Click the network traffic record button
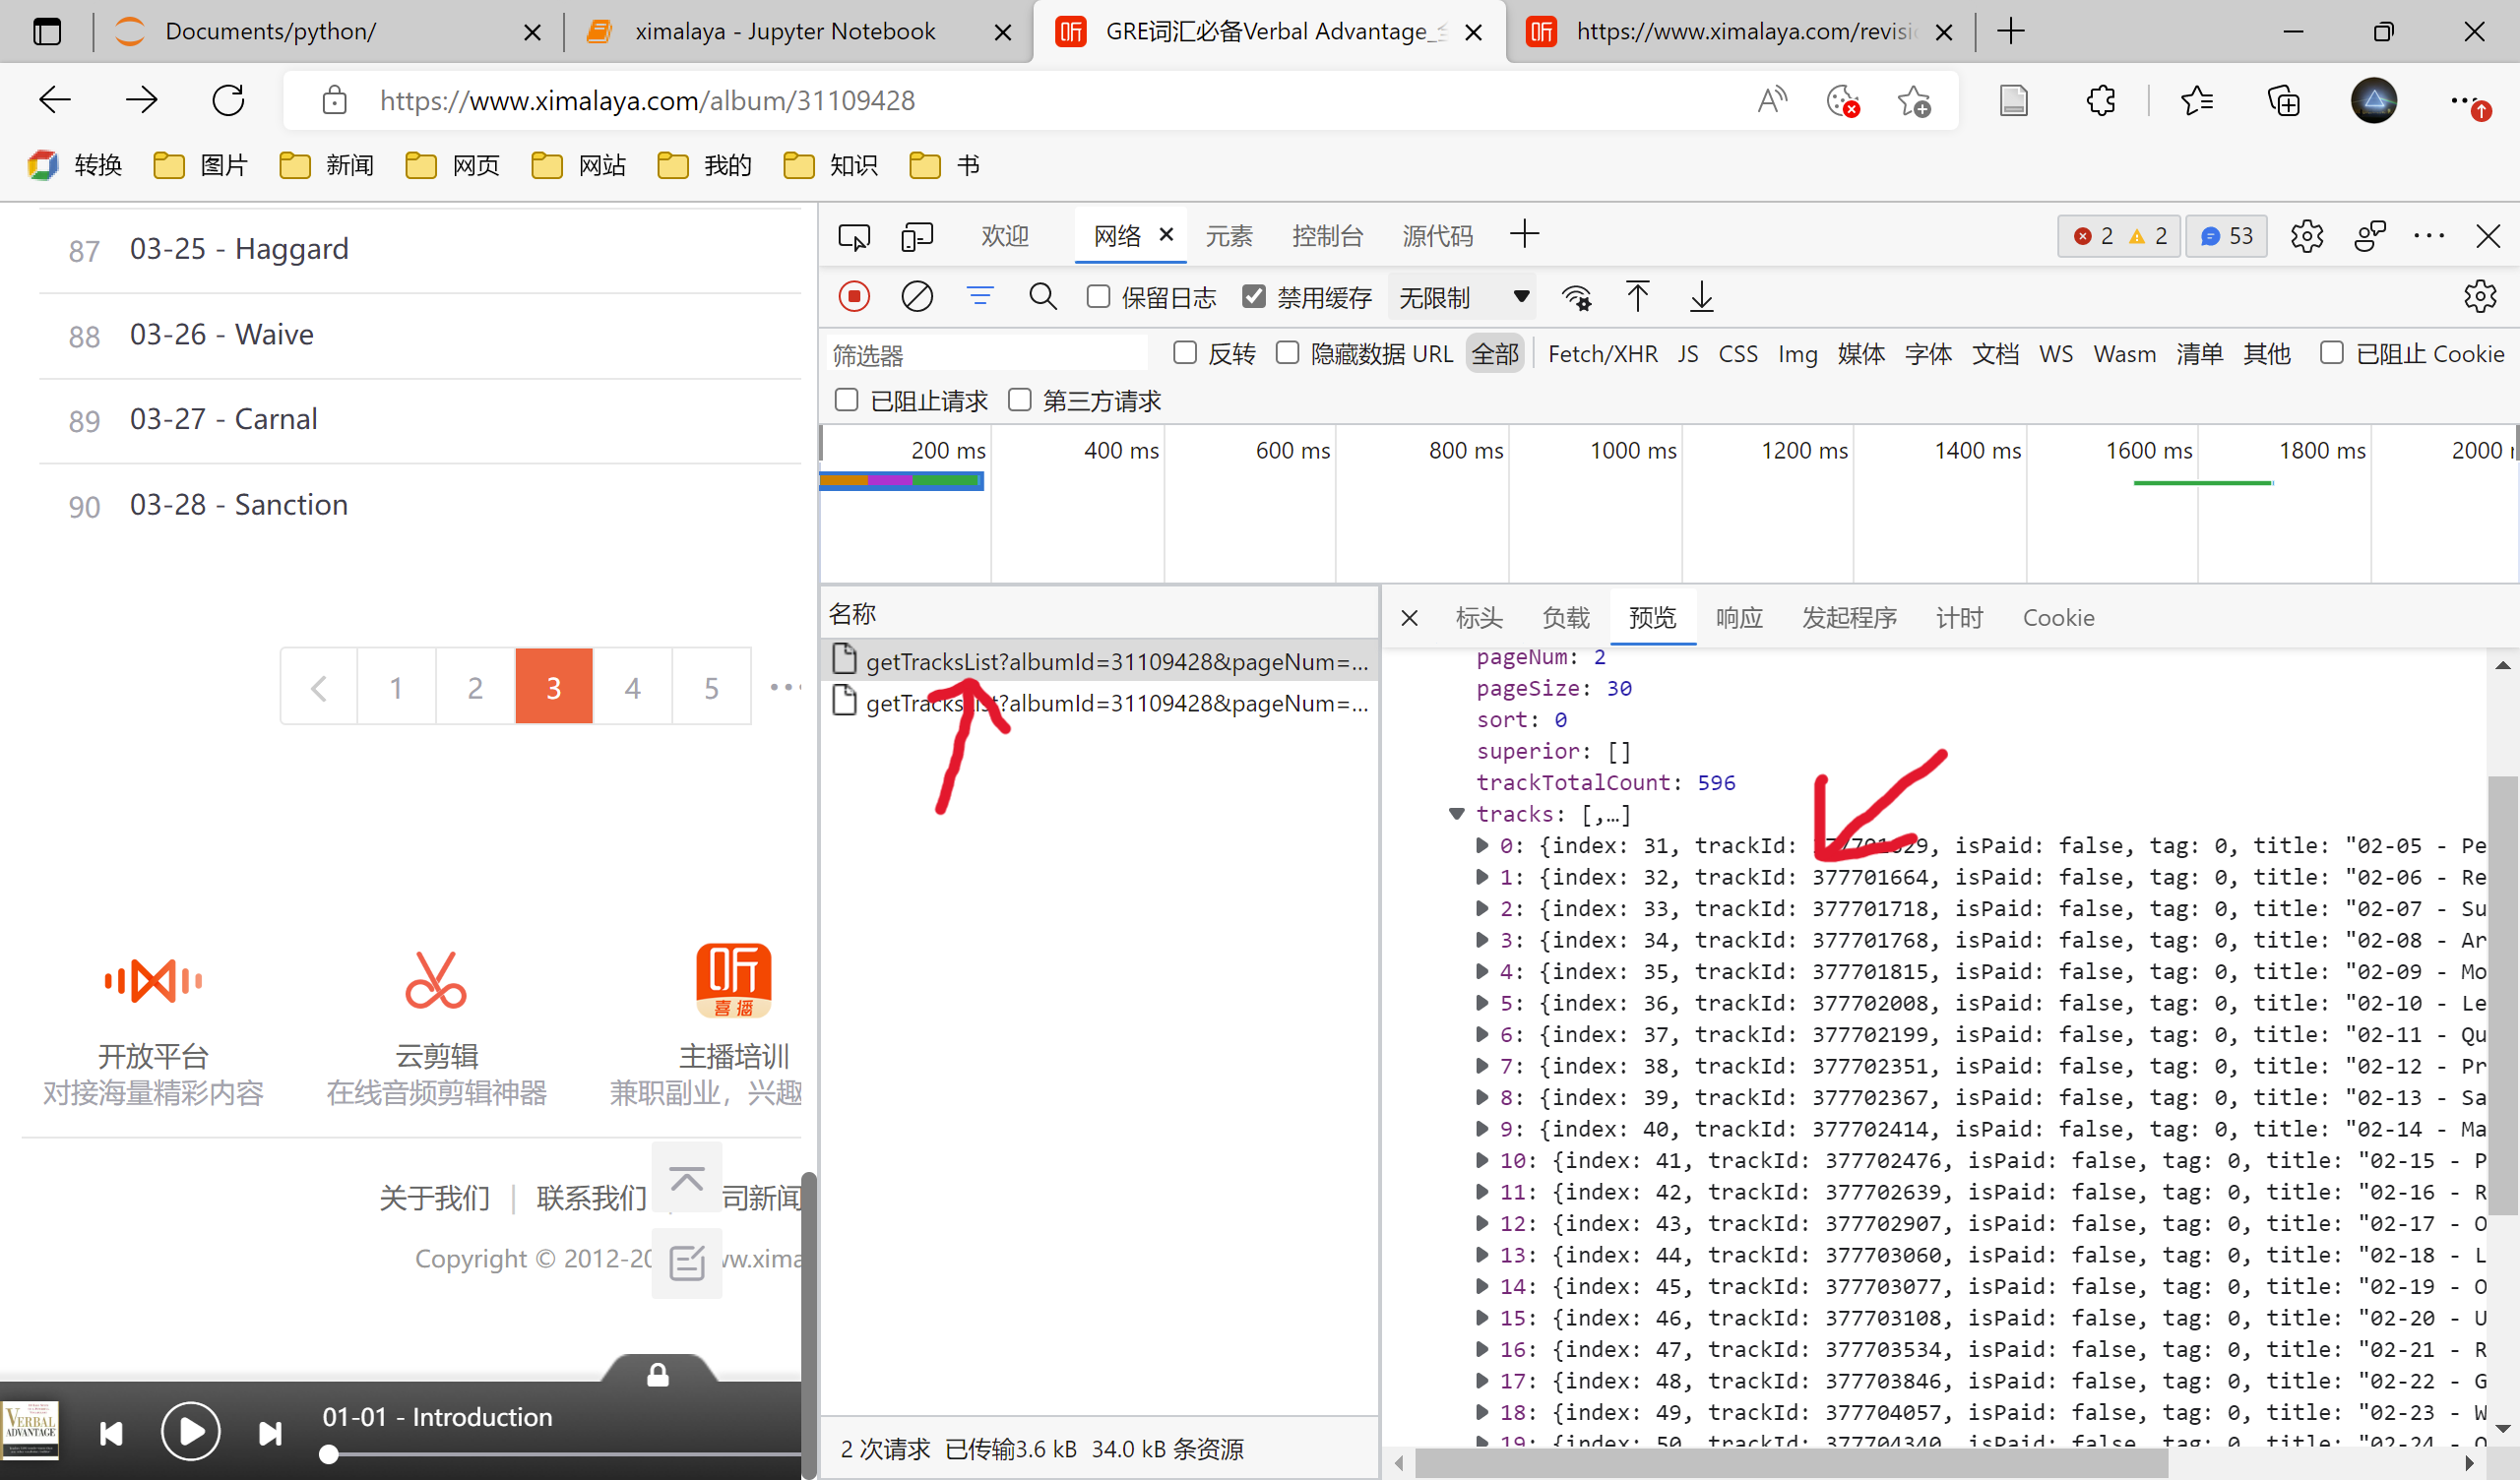 [x=854, y=296]
